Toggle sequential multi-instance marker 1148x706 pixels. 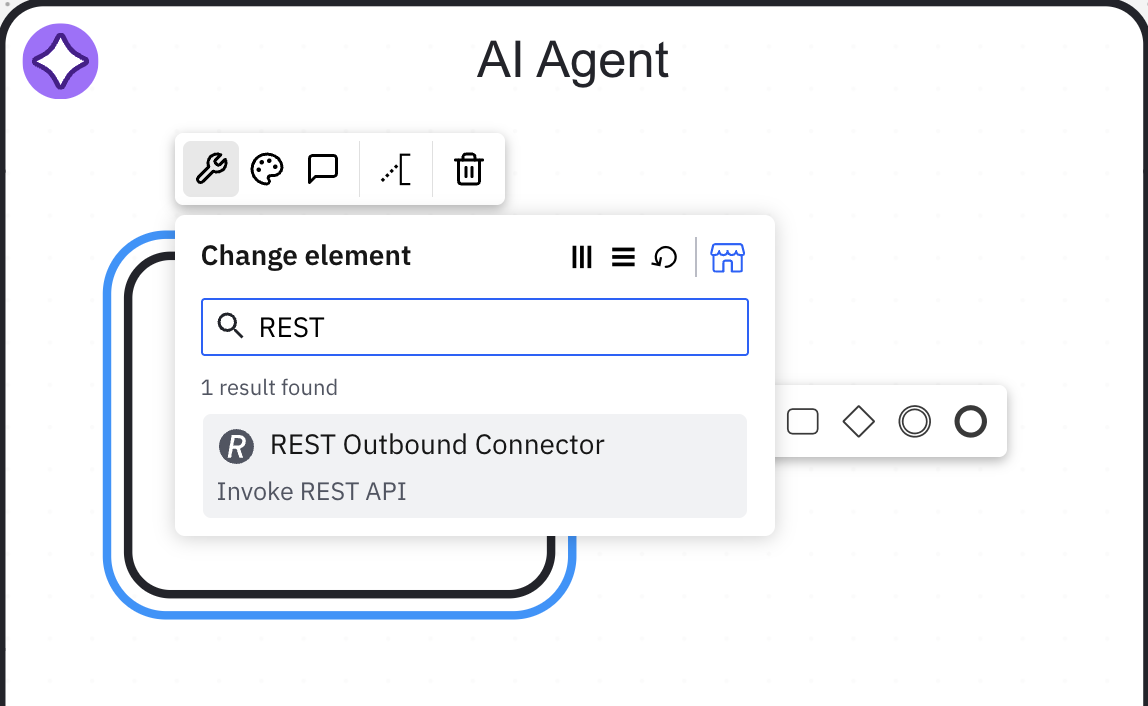pos(623,257)
